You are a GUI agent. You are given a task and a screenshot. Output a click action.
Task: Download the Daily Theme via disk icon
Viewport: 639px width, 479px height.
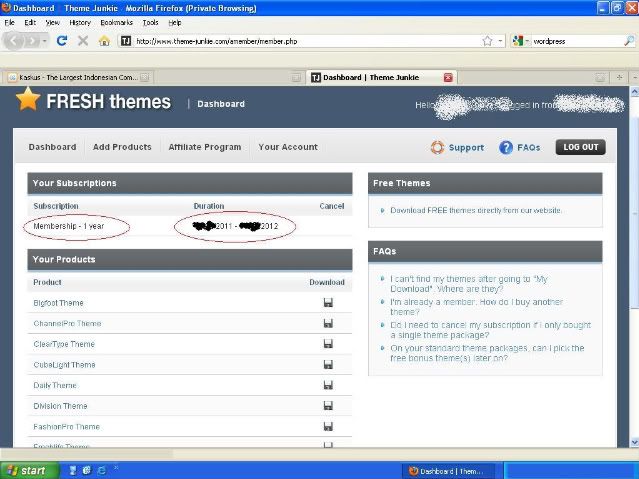click(x=328, y=385)
